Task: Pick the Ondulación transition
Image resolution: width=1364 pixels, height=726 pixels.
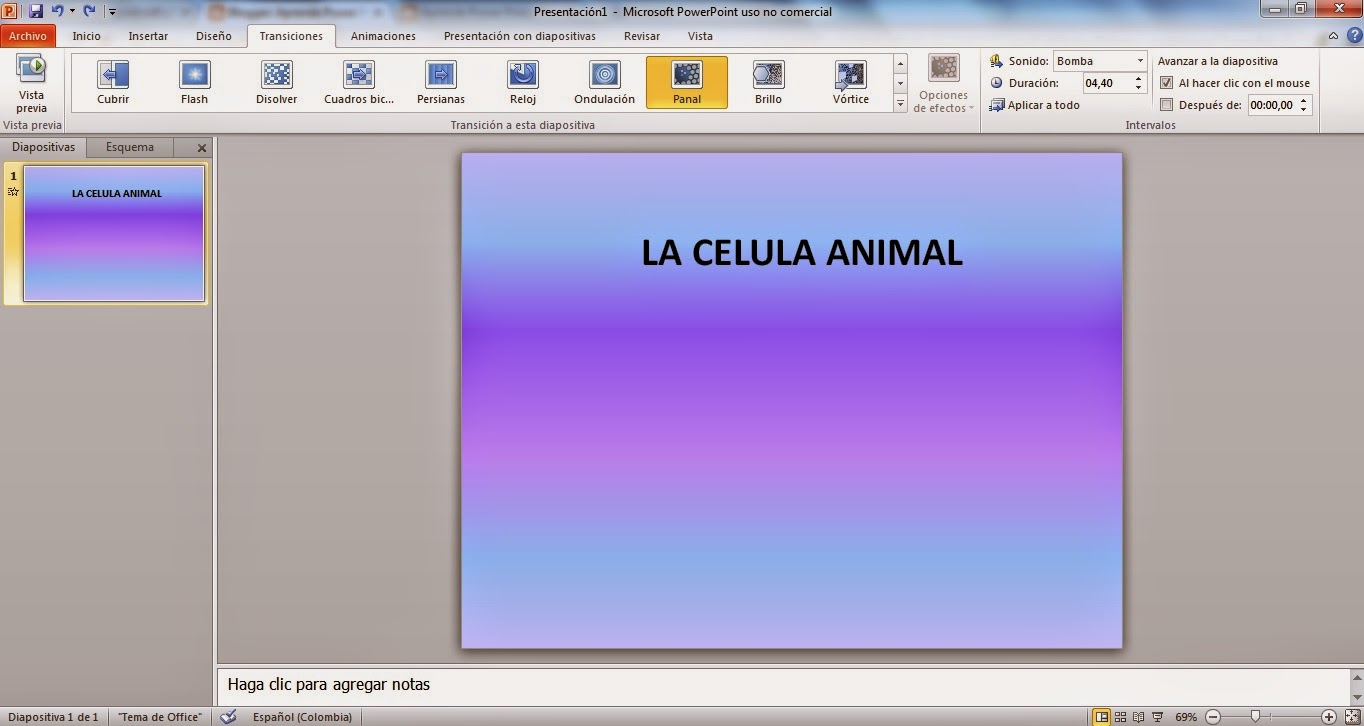Action: [604, 80]
